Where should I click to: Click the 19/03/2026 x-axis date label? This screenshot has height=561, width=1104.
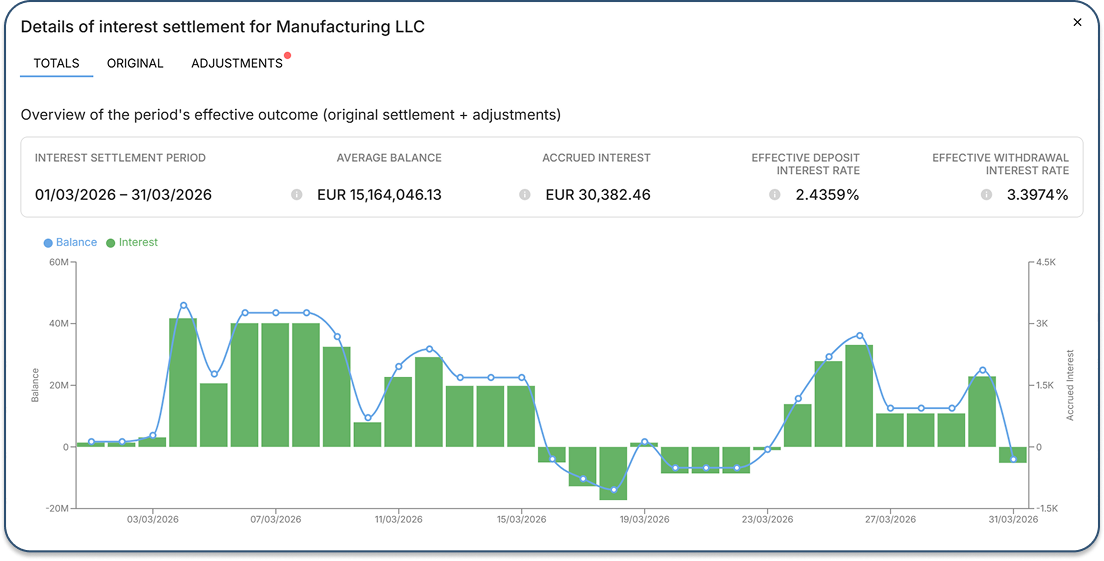pos(644,519)
